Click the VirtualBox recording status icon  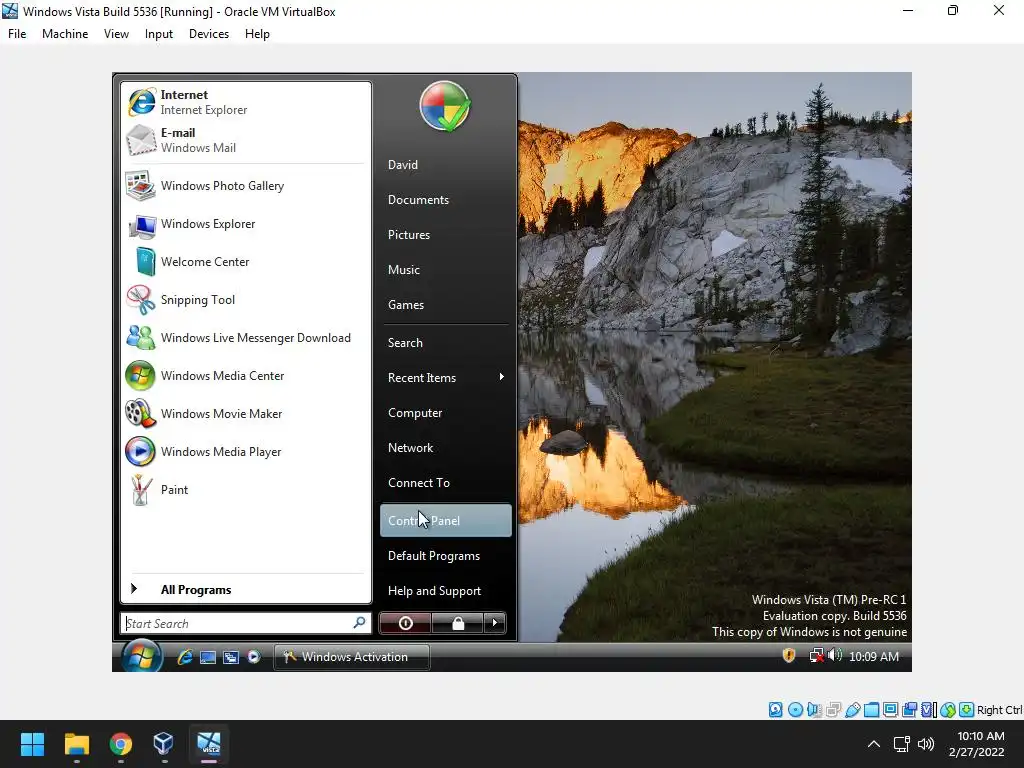(909, 710)
